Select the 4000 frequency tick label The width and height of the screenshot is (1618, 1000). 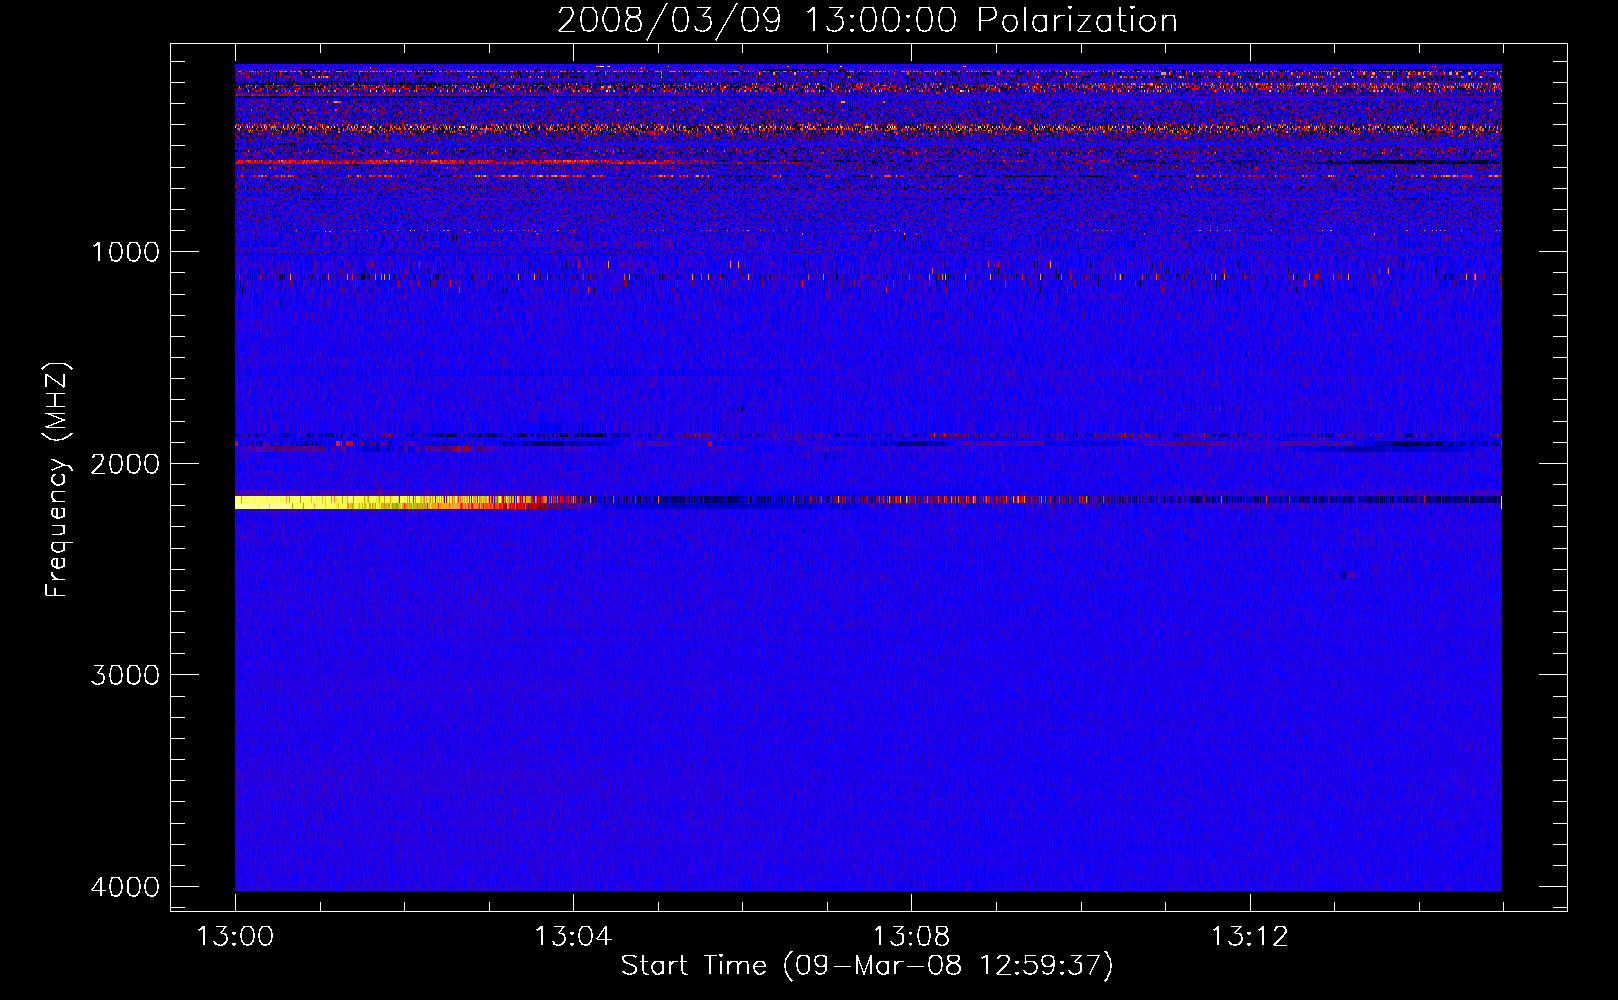(x=125, y=887)
